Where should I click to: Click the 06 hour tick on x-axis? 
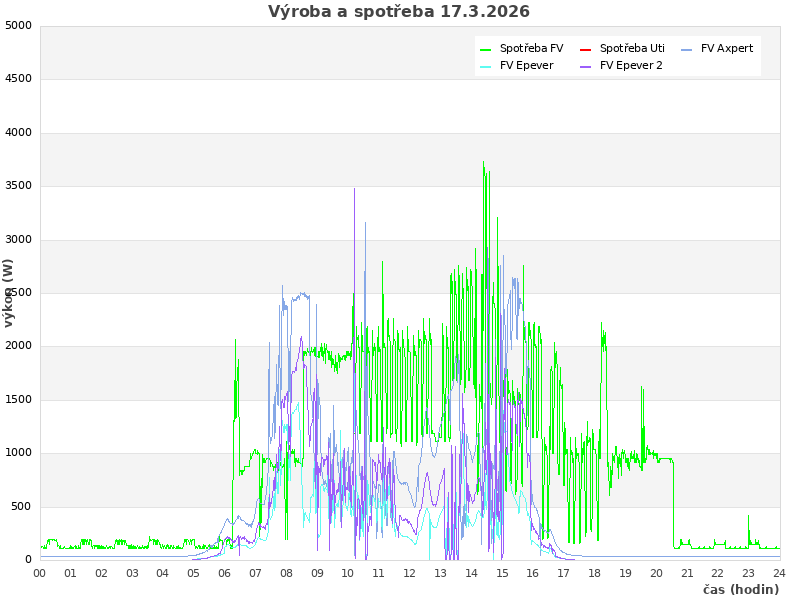click(x=225, y=574)
